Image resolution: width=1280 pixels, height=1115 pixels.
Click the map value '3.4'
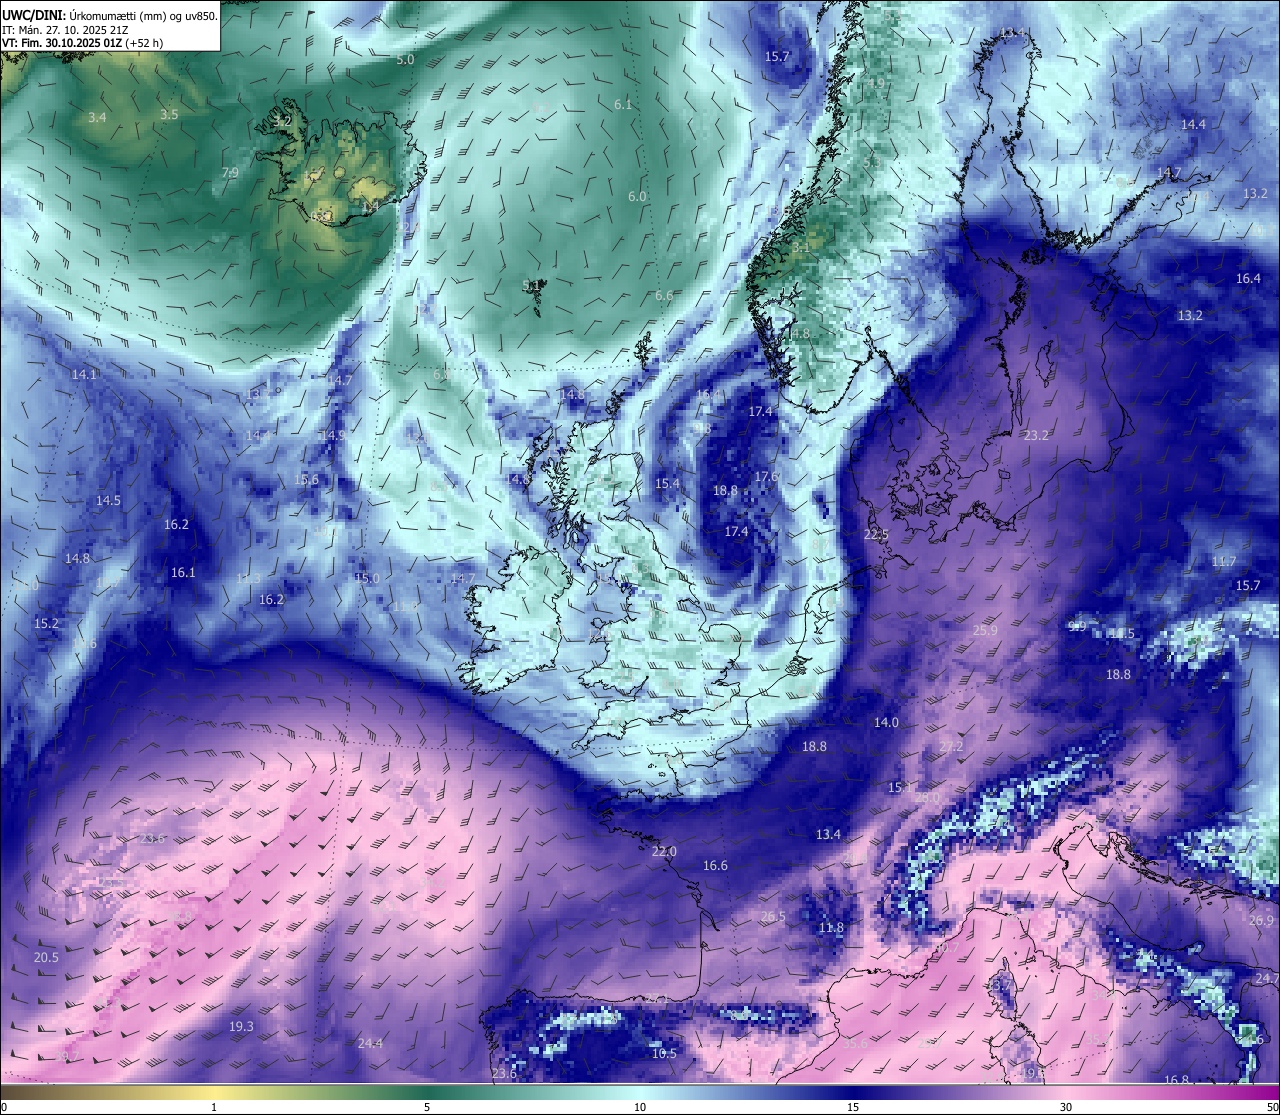tap(97, 118)
